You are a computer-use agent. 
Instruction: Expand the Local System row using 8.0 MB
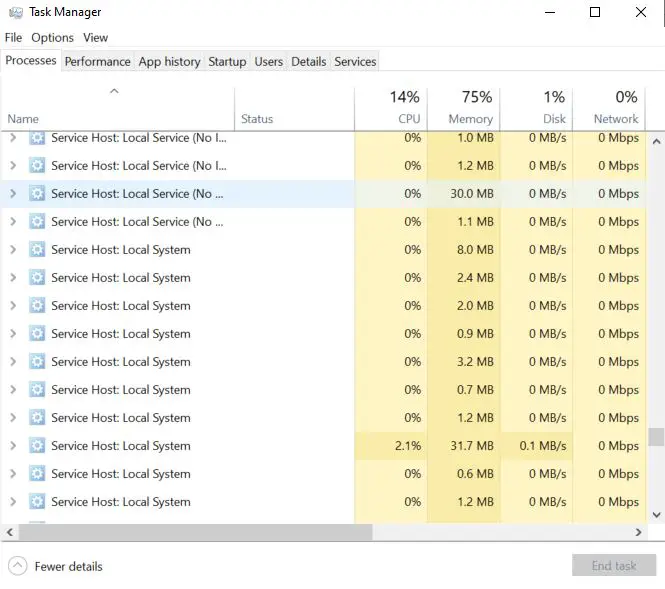[13, 250]
